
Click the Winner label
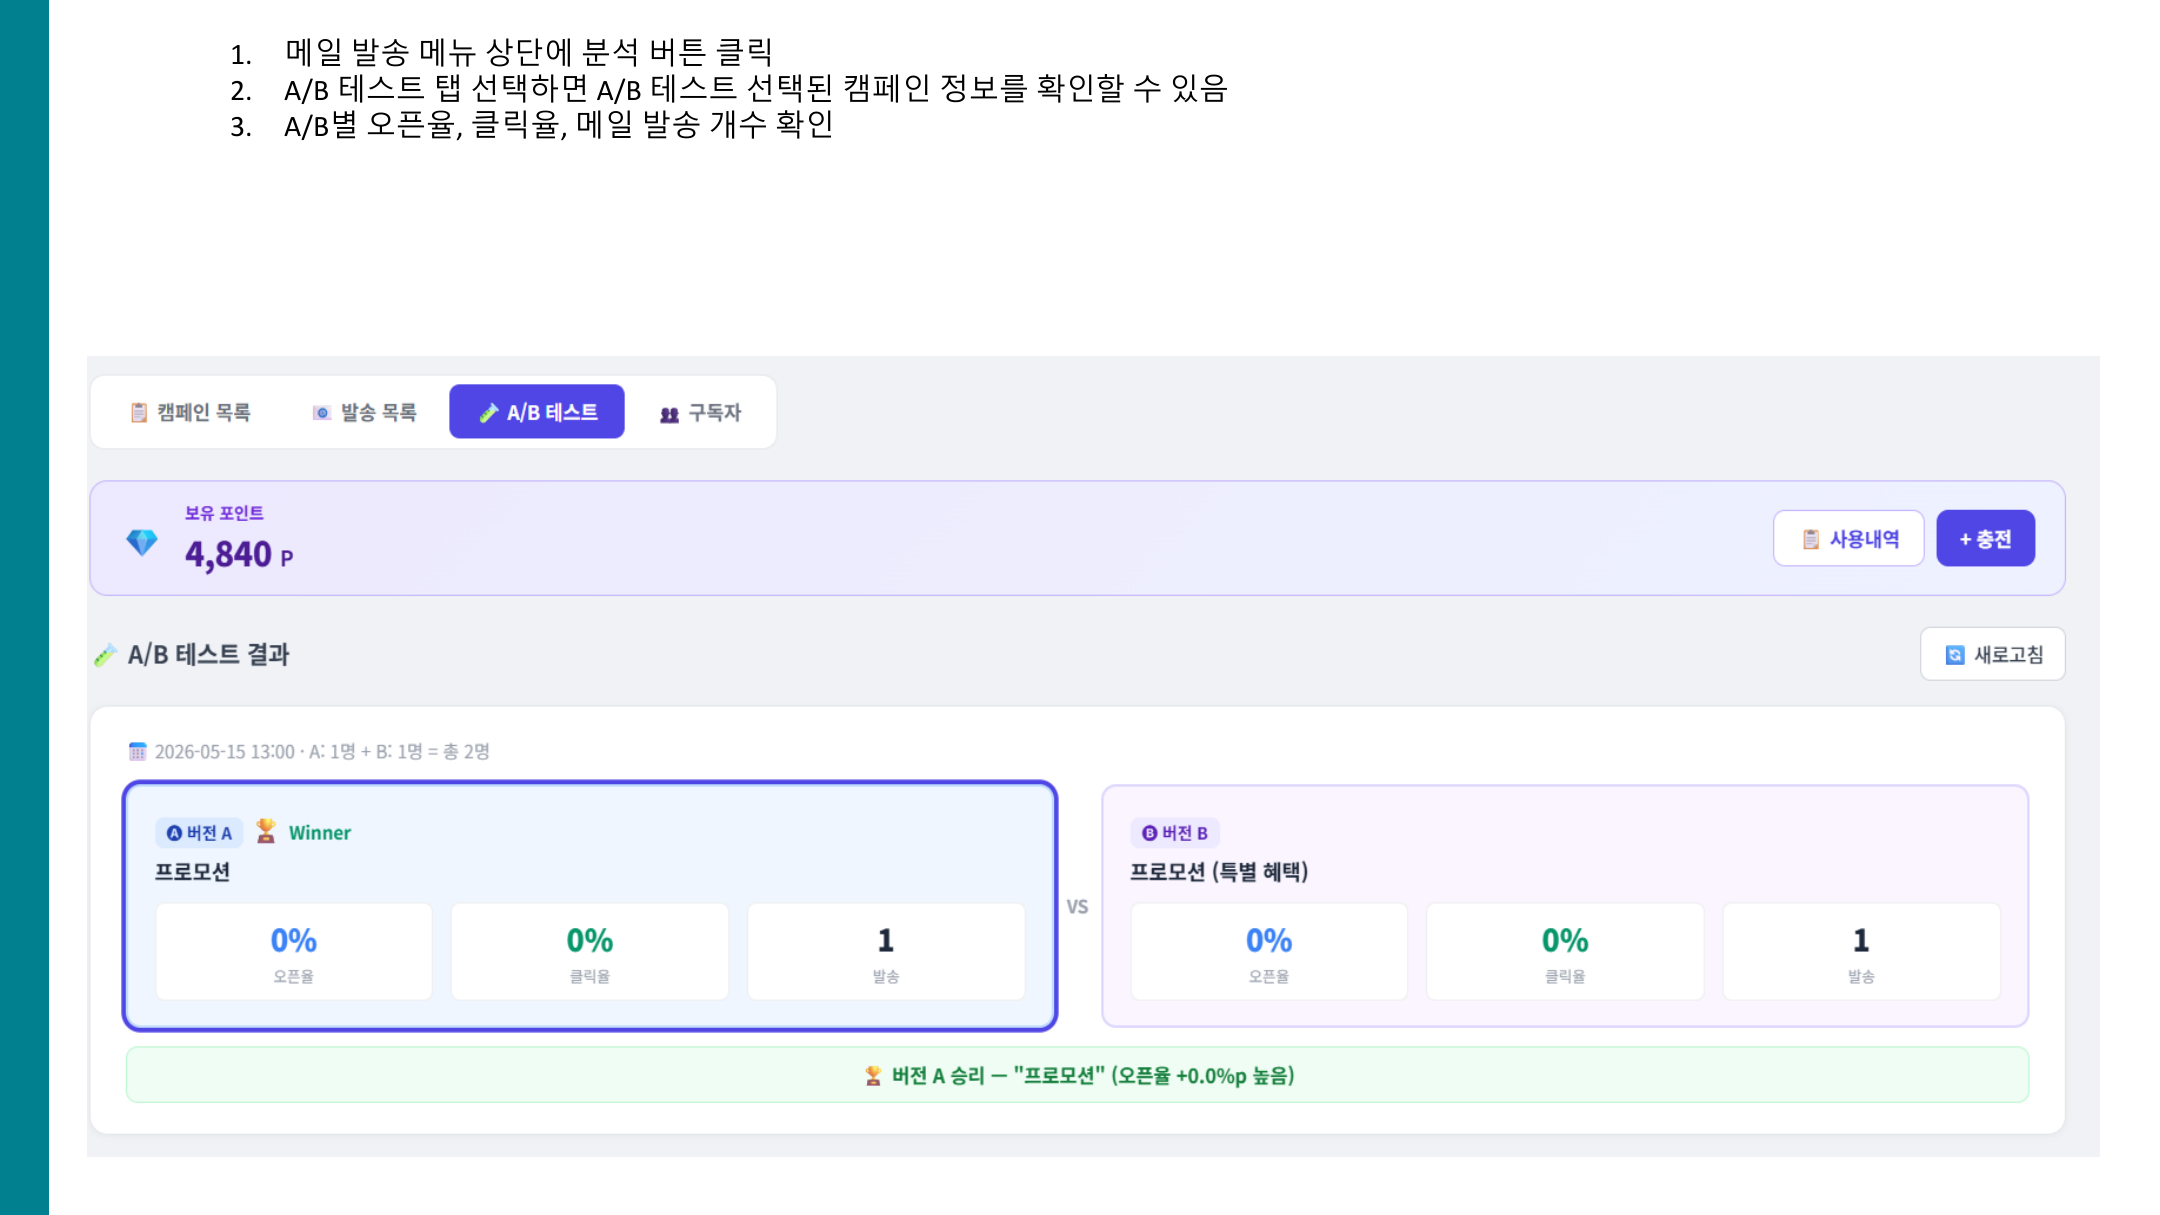pos(320,833)
